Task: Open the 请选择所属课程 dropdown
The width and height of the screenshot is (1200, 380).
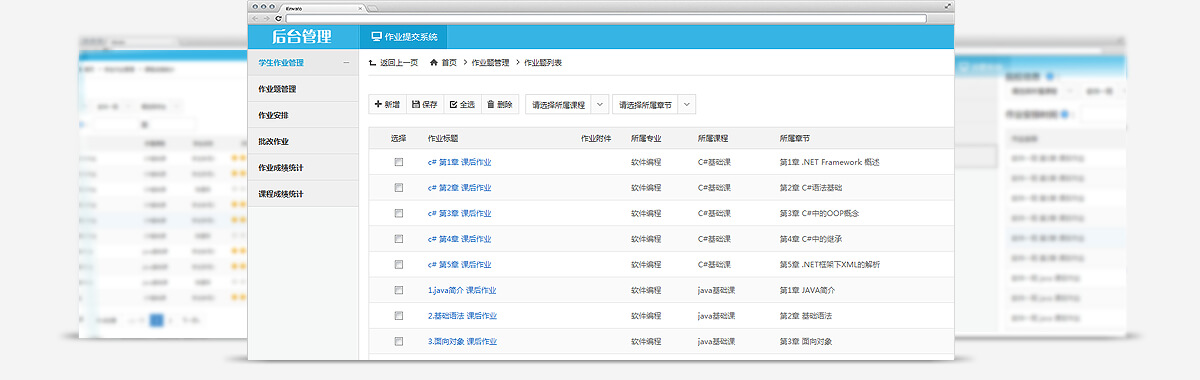Action: (567, 104)
